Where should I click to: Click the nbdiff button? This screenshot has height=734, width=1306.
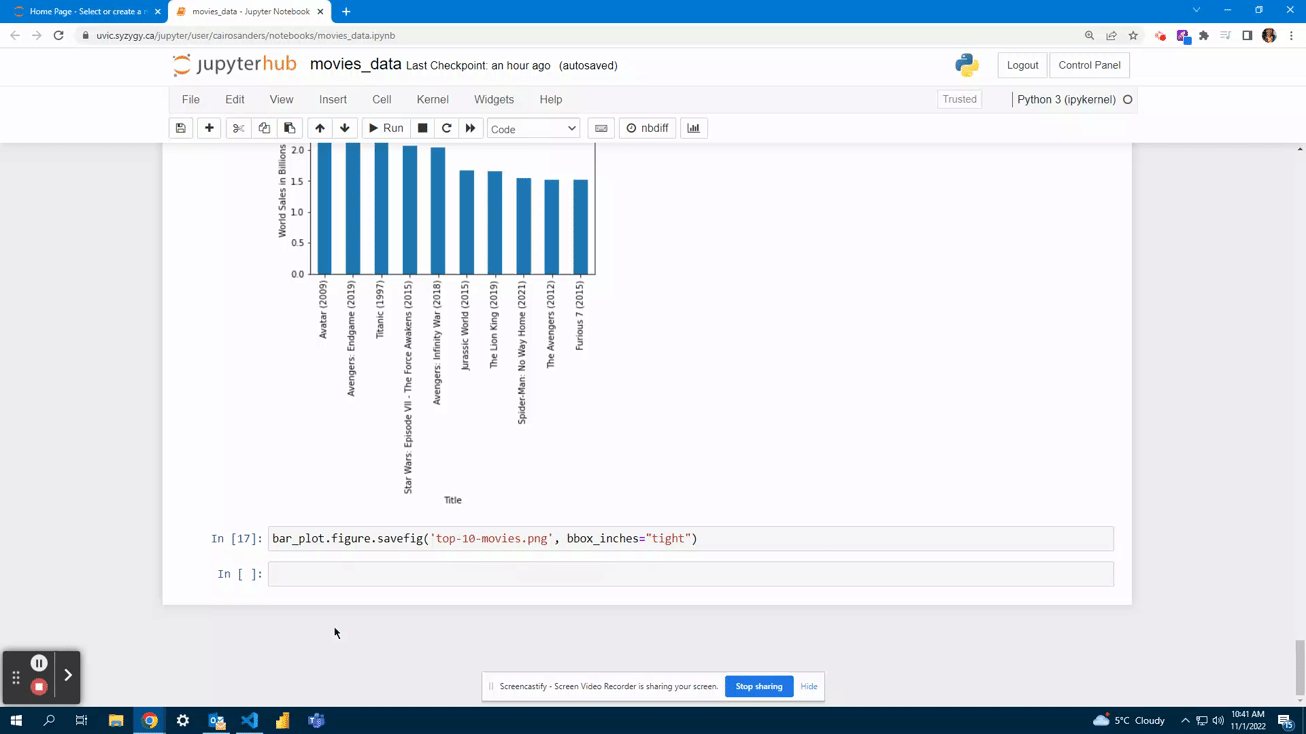tap(647, 128)
